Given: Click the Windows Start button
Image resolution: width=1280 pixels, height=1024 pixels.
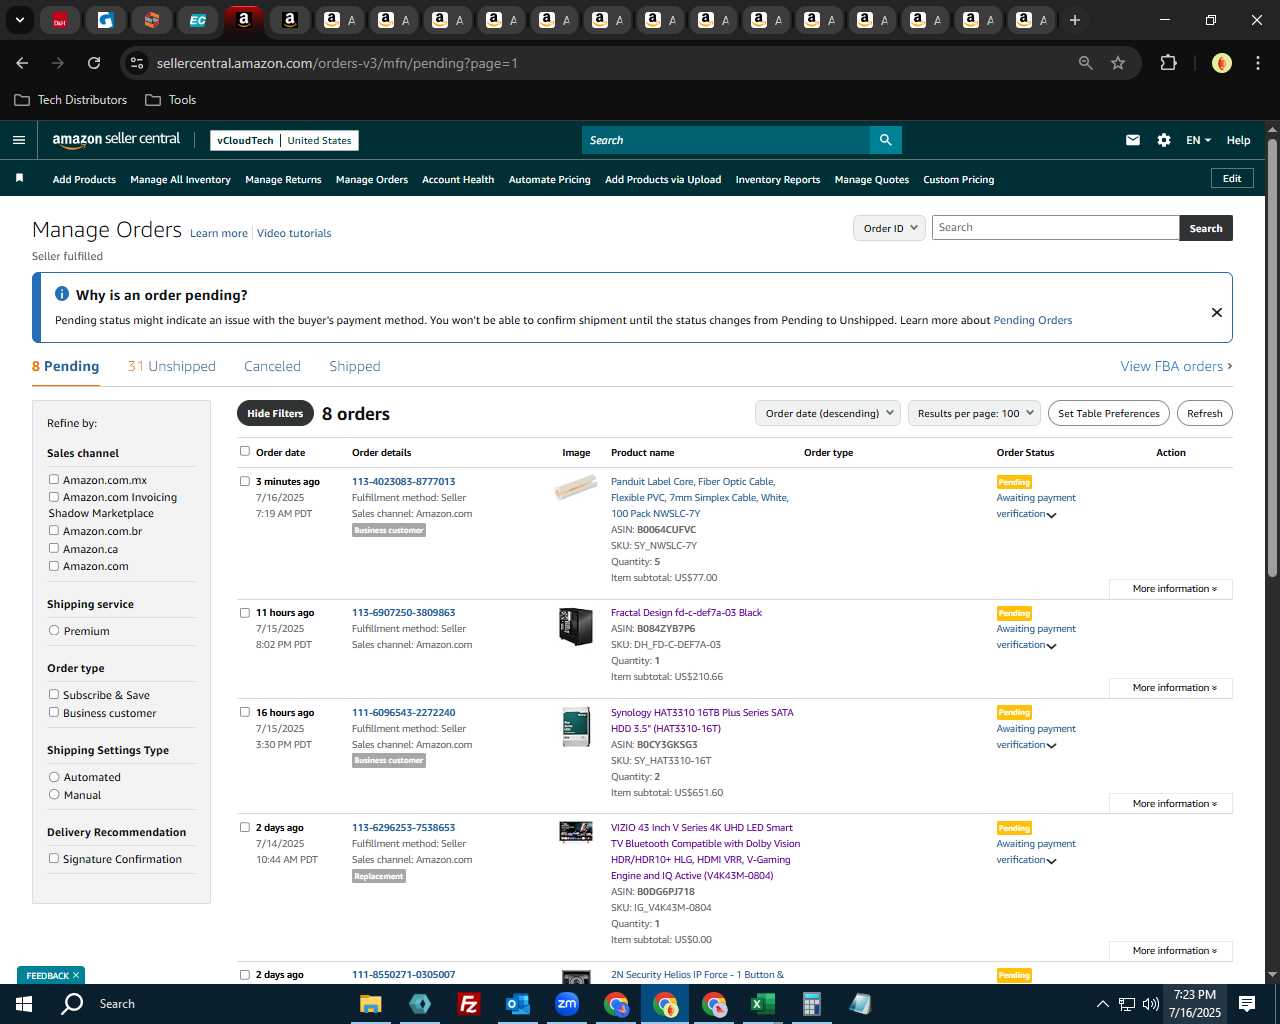Looking at the screenshot, I should tap(24, 1004).
